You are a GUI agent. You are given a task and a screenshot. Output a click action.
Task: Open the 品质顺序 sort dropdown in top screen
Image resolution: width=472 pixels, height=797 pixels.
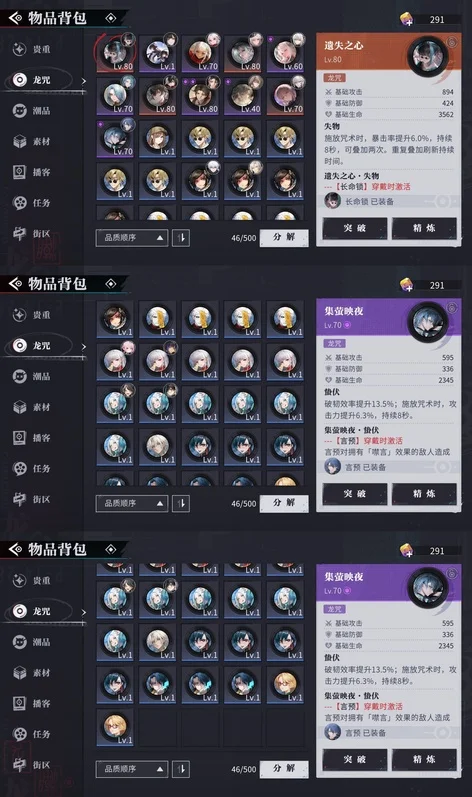pos(132,237)
